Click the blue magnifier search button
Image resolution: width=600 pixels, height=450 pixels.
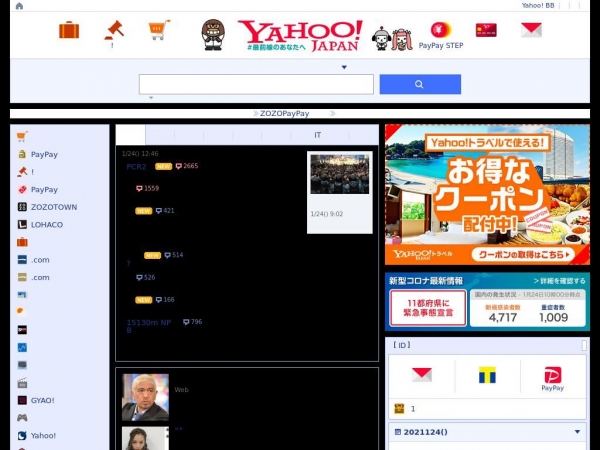(420, 84)
